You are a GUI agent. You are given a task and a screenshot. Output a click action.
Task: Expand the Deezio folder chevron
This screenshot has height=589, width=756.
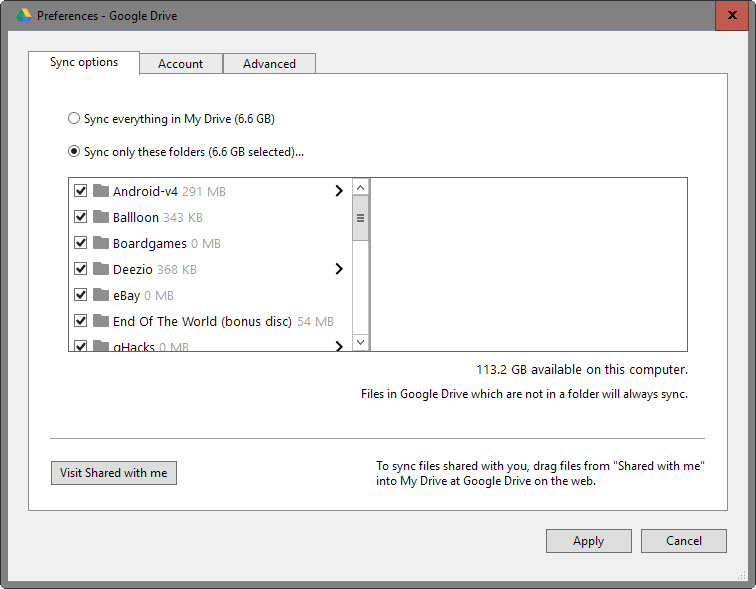[339, 269]
